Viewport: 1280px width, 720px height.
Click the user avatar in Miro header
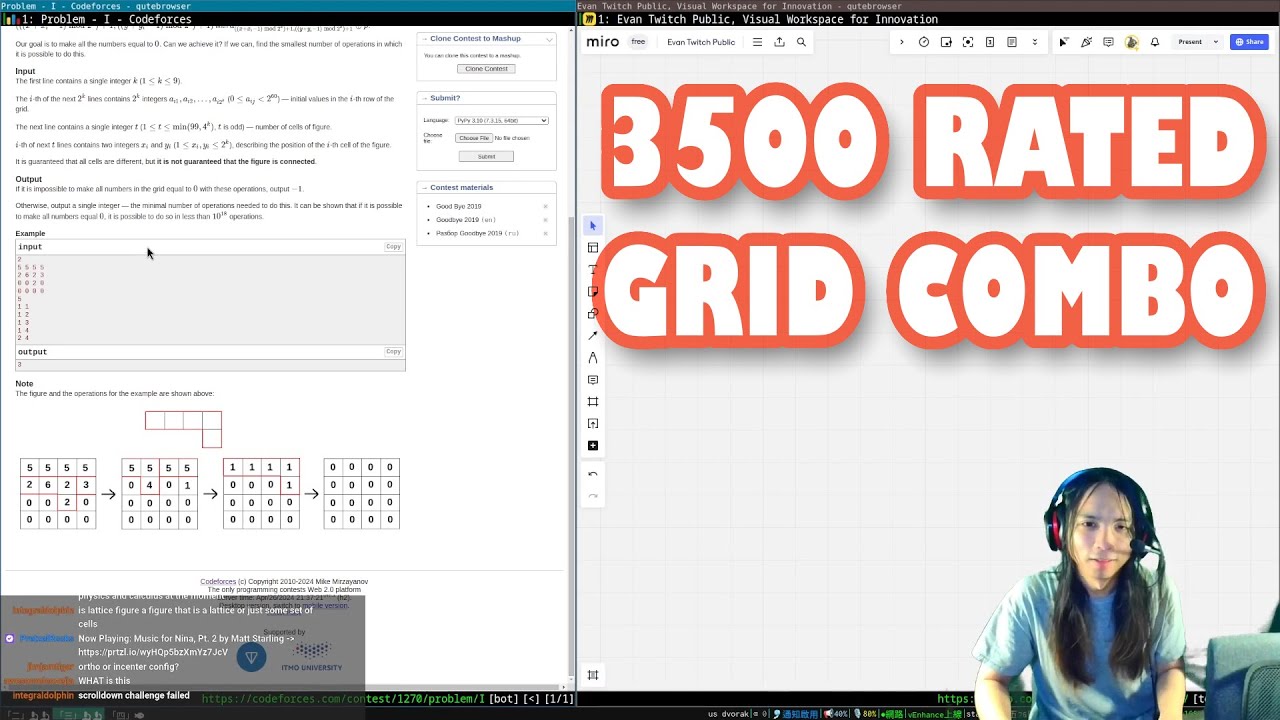tap(1132, 42)
